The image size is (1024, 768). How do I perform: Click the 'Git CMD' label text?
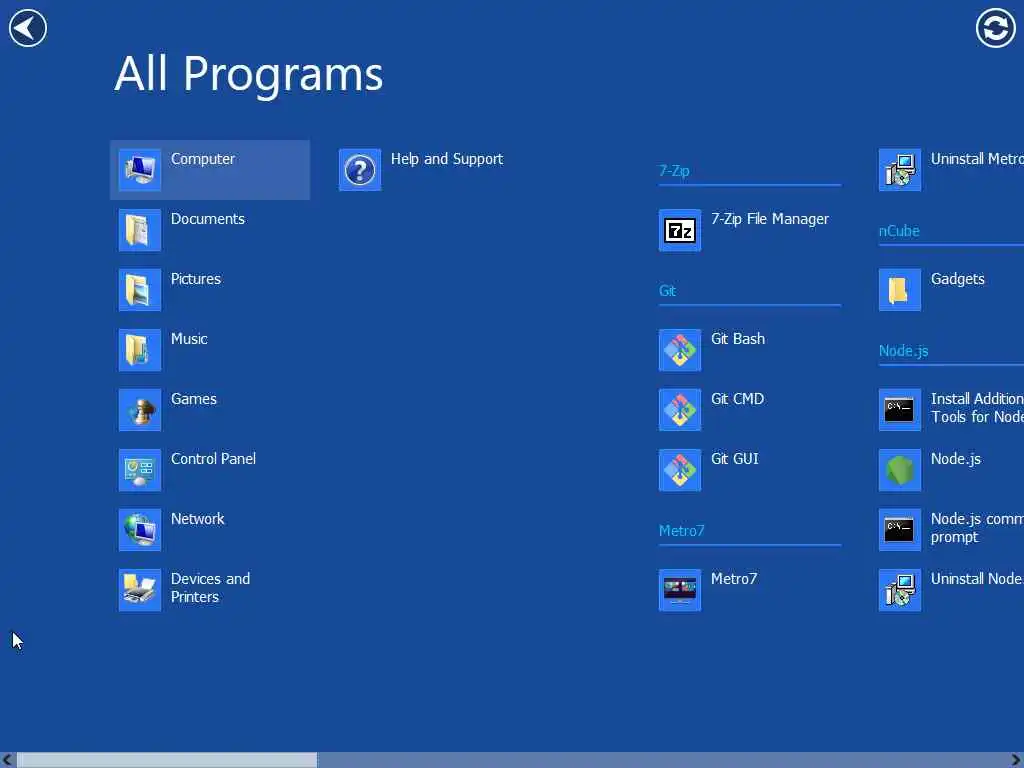coord(737,399)
